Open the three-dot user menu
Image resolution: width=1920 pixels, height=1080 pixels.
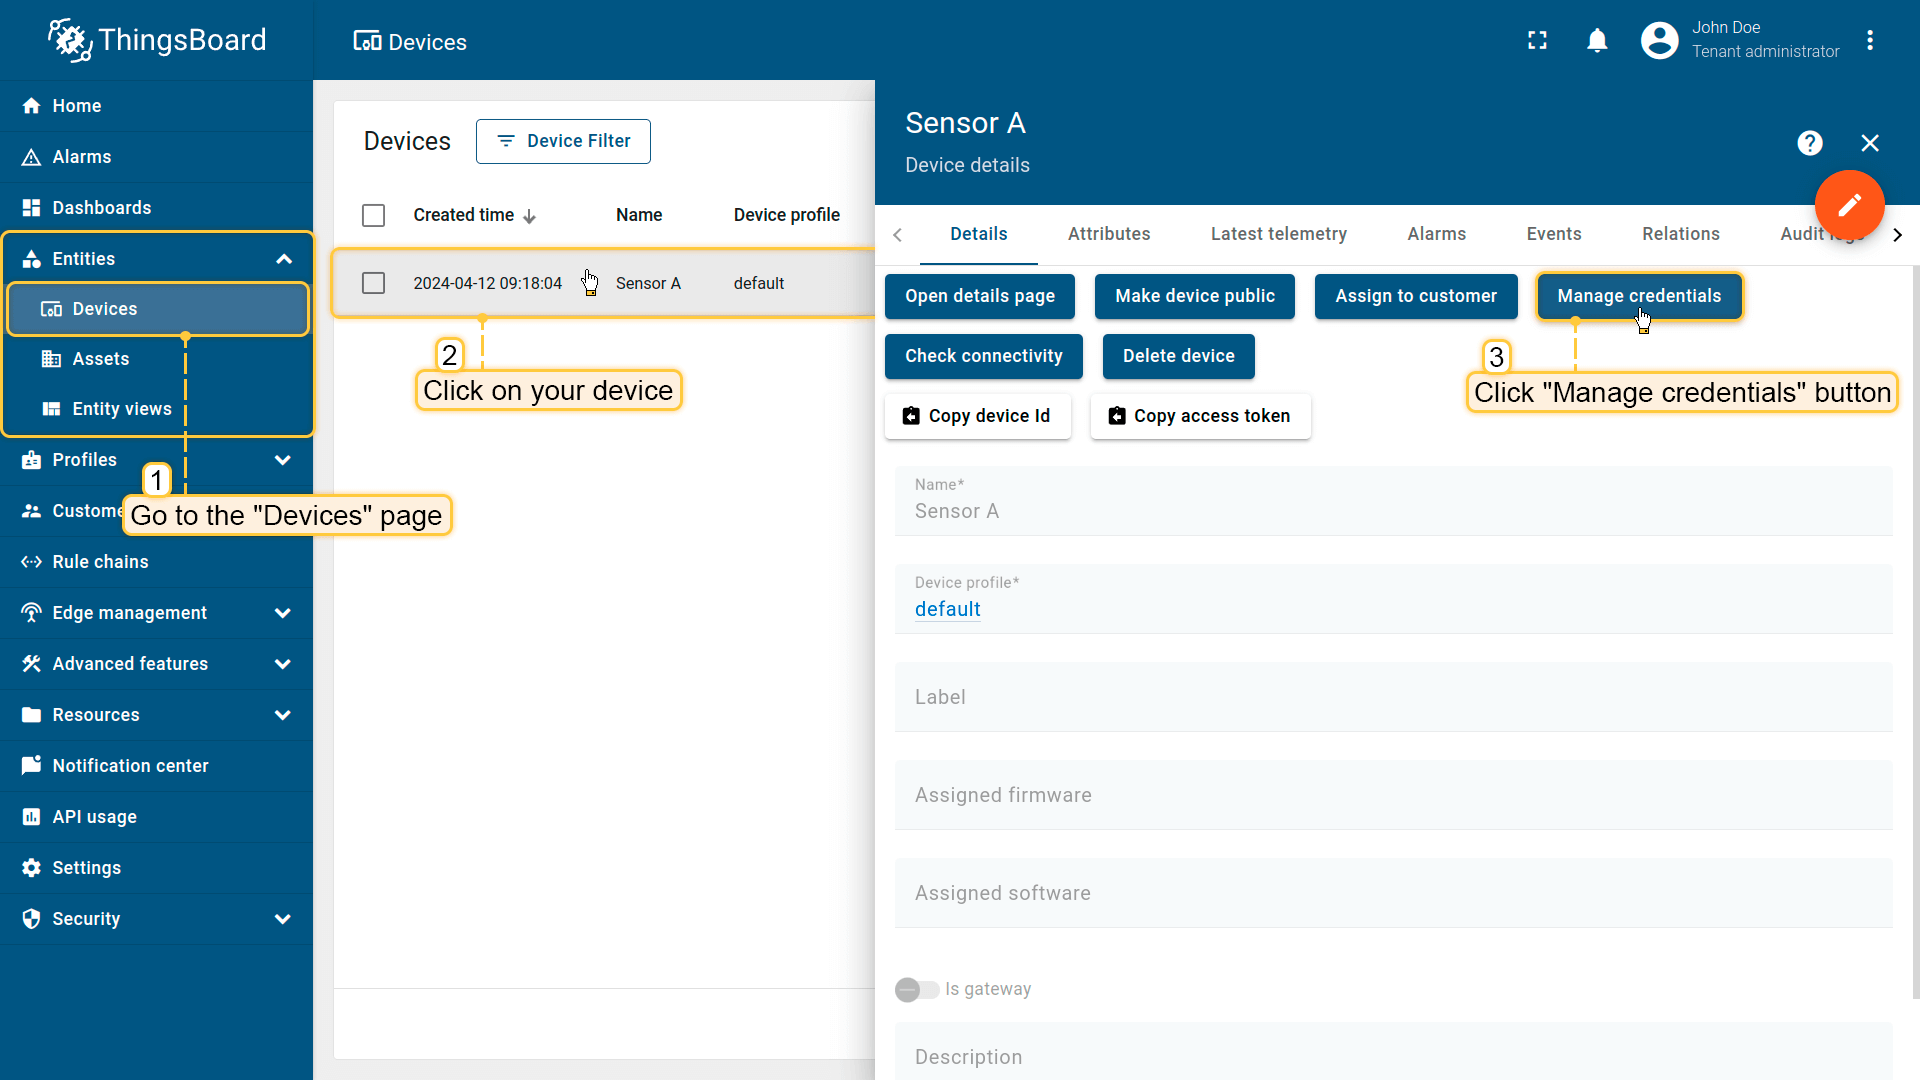point(1869,41)
